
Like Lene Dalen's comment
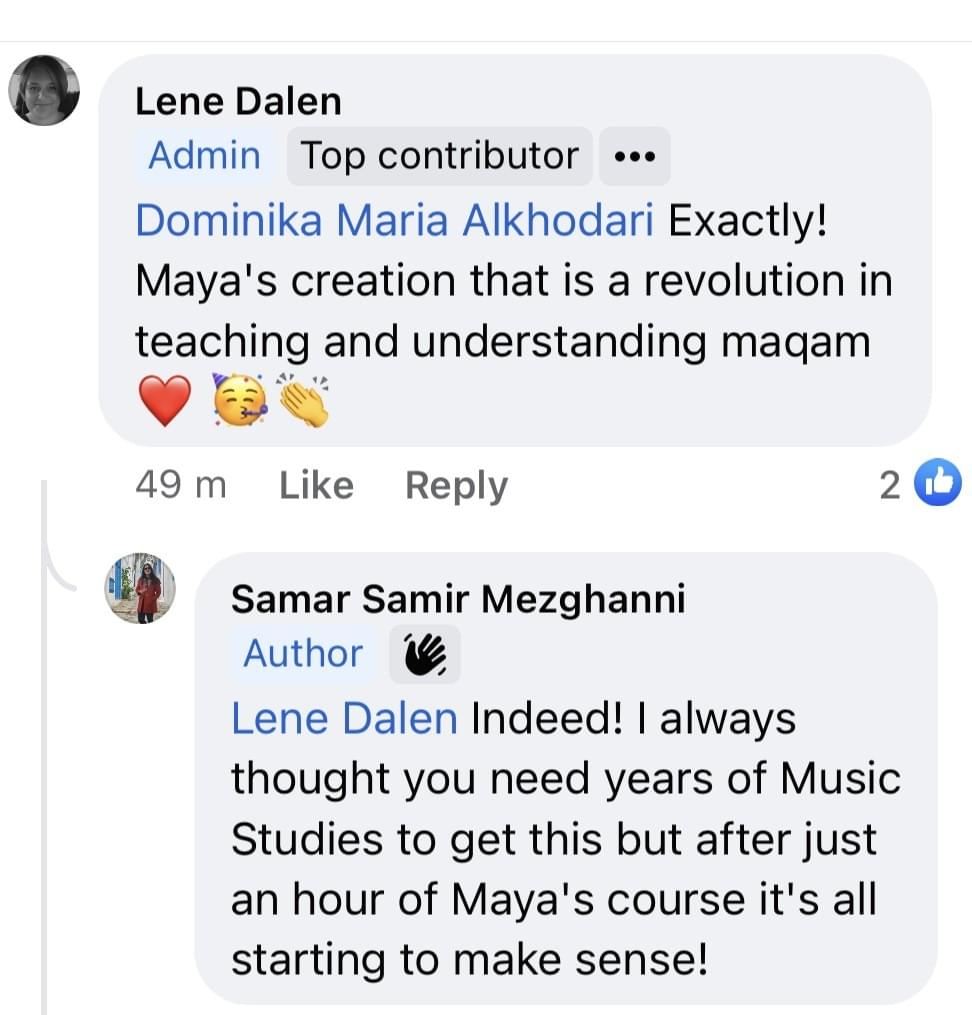pyautogui.click(x=316, y=486)
